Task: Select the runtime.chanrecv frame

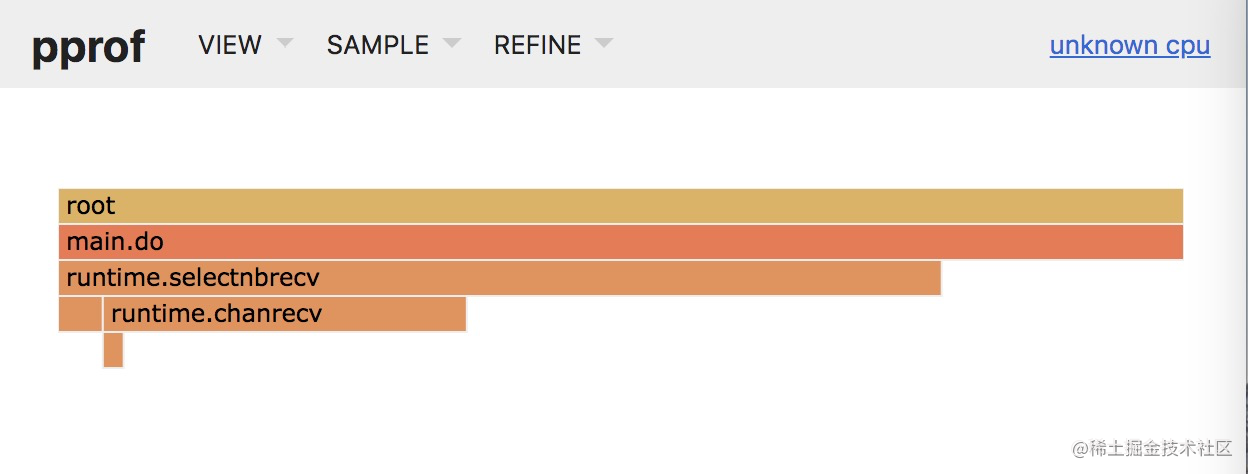Action: [x=285, y=314]
